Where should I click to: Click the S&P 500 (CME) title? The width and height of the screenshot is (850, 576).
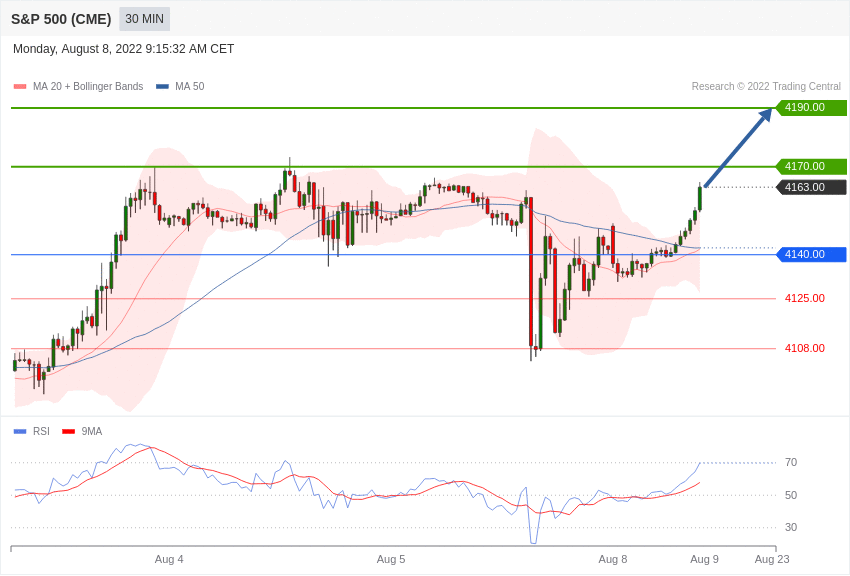click(61, 19)
